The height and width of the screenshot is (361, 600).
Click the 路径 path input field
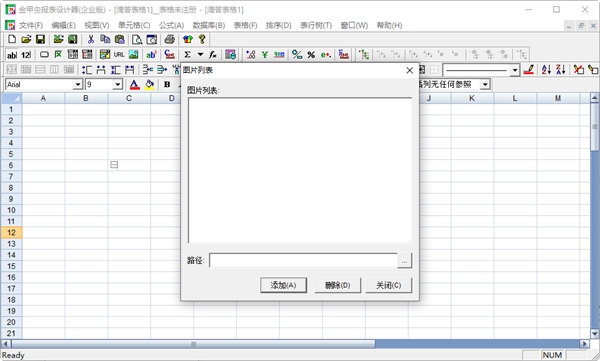click(x=303, y=260)
